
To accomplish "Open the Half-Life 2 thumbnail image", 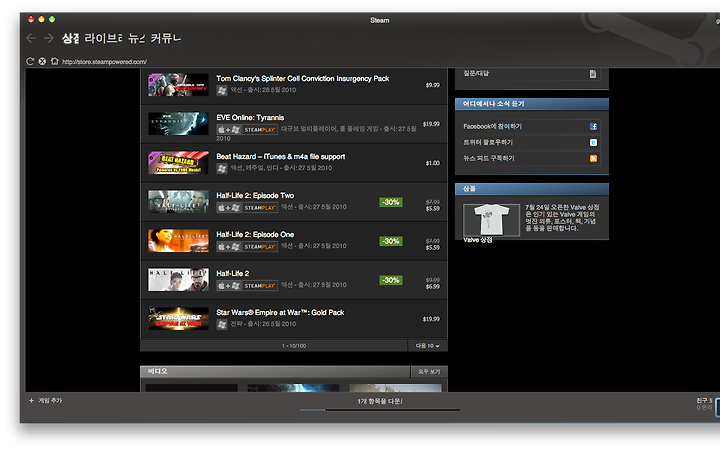I will click(178, 280).
